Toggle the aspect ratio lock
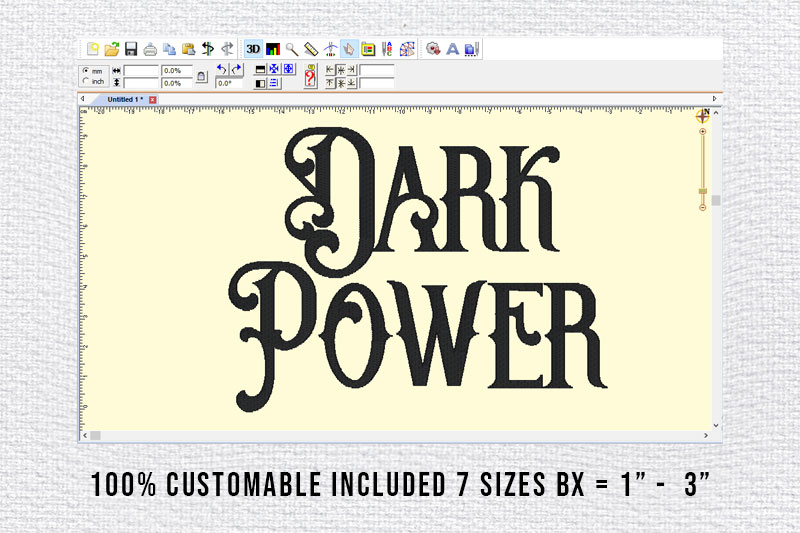 (x=202, y=77)
